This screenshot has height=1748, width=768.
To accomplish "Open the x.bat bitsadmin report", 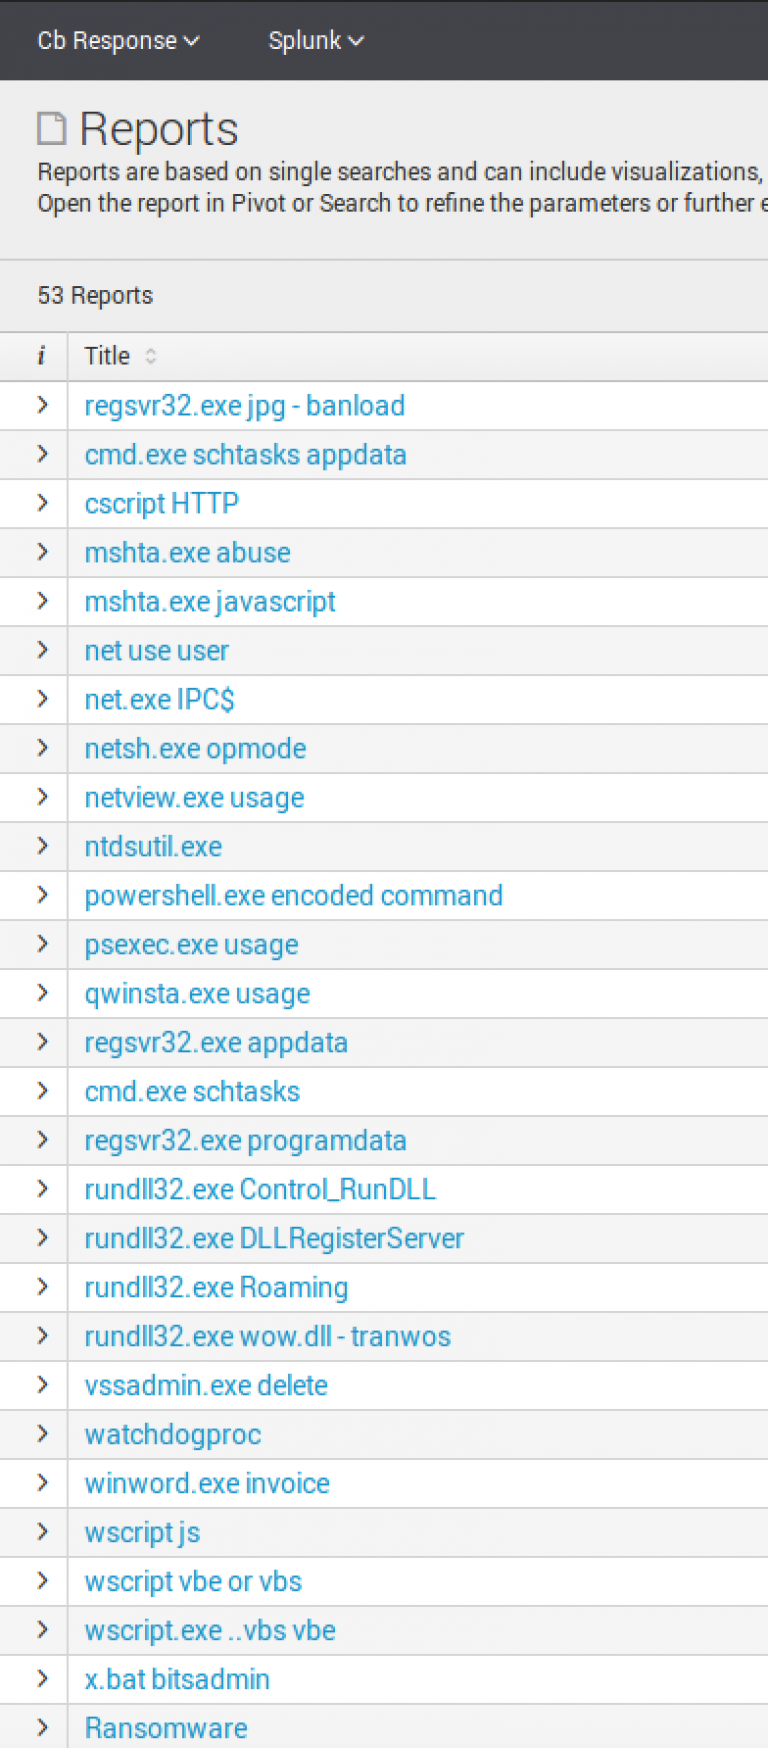I will [177, 1680].
